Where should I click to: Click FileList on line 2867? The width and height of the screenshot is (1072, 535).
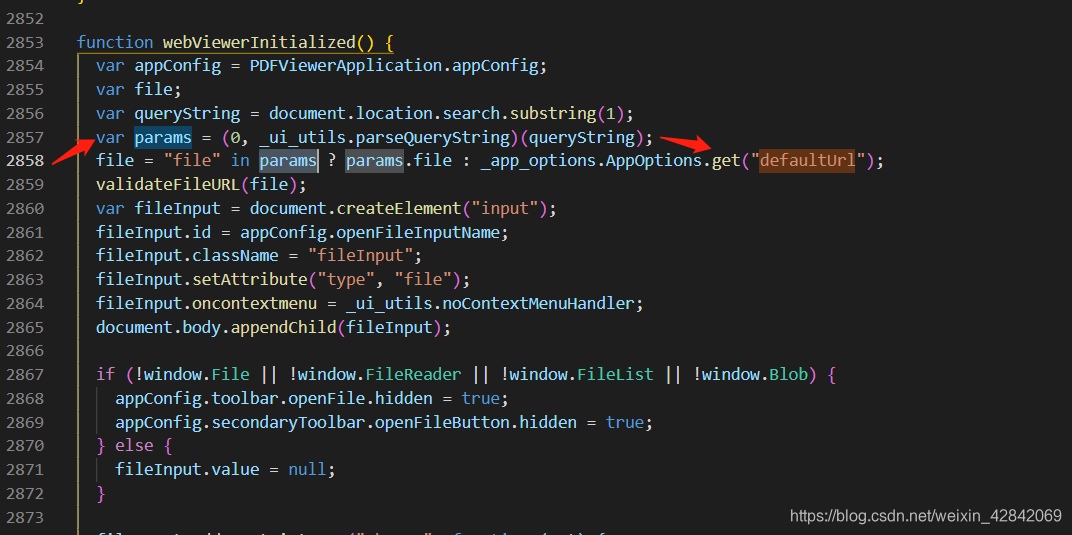(615, 375)
